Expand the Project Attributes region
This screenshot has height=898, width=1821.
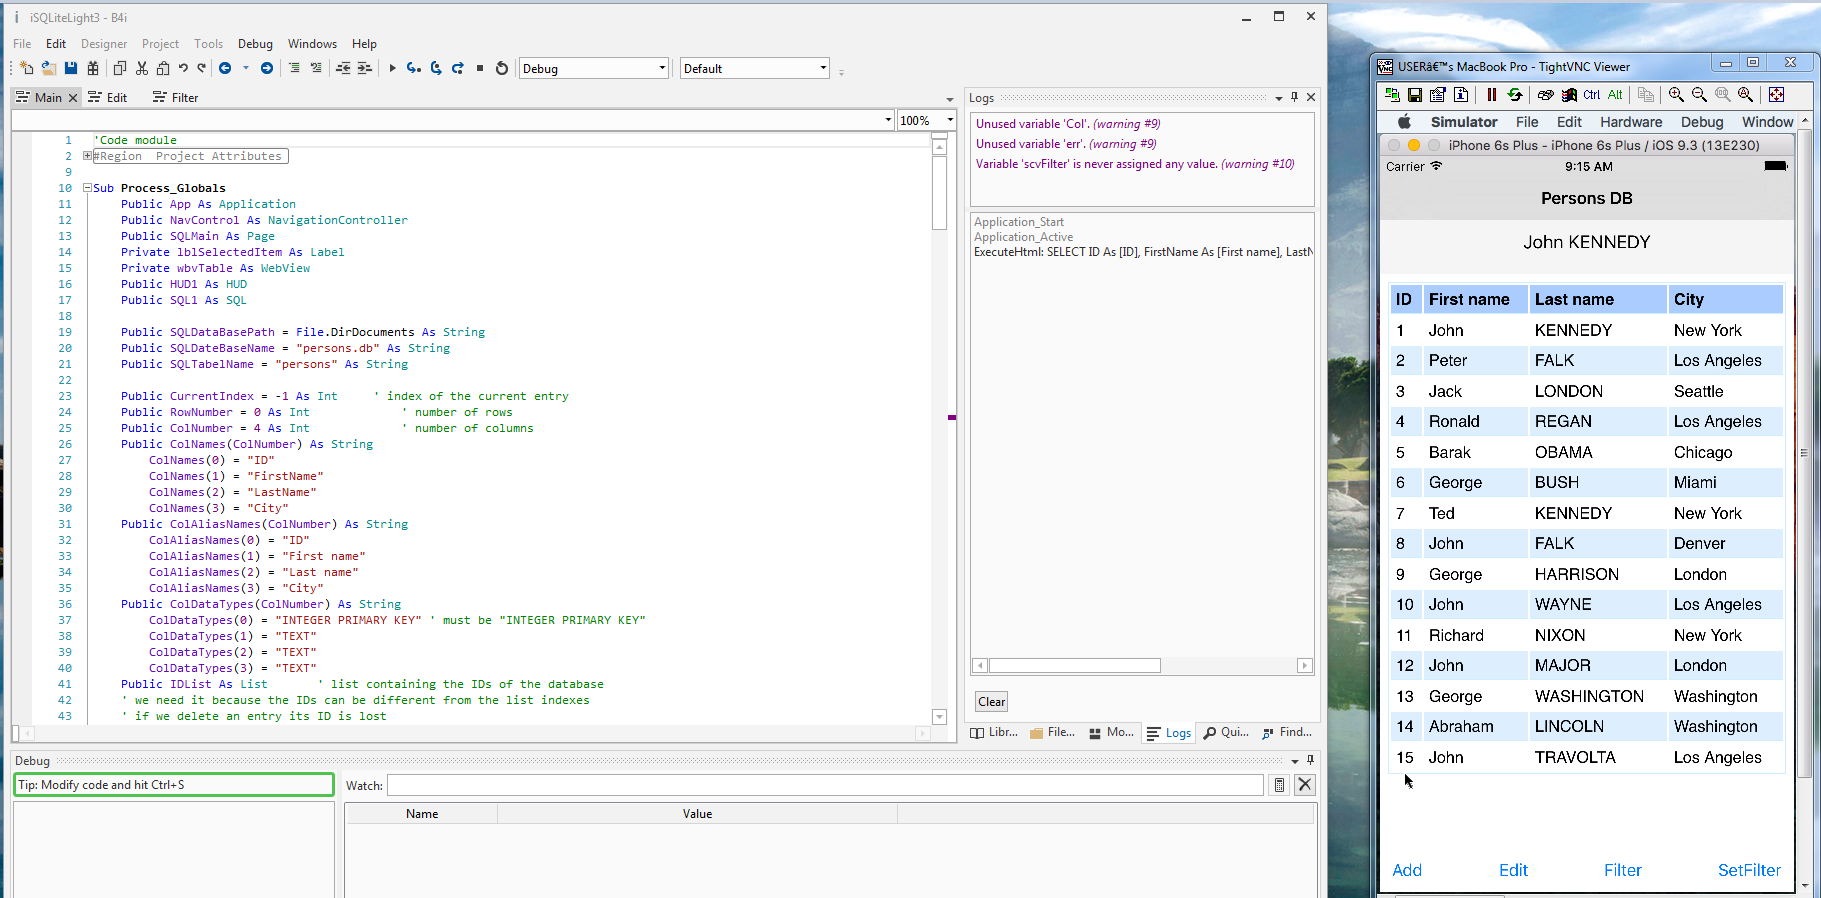(87, 156)
